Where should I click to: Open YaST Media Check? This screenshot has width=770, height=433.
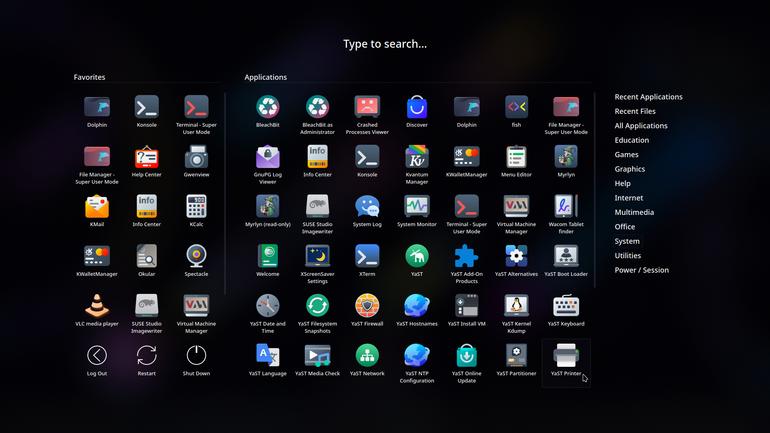317,360
